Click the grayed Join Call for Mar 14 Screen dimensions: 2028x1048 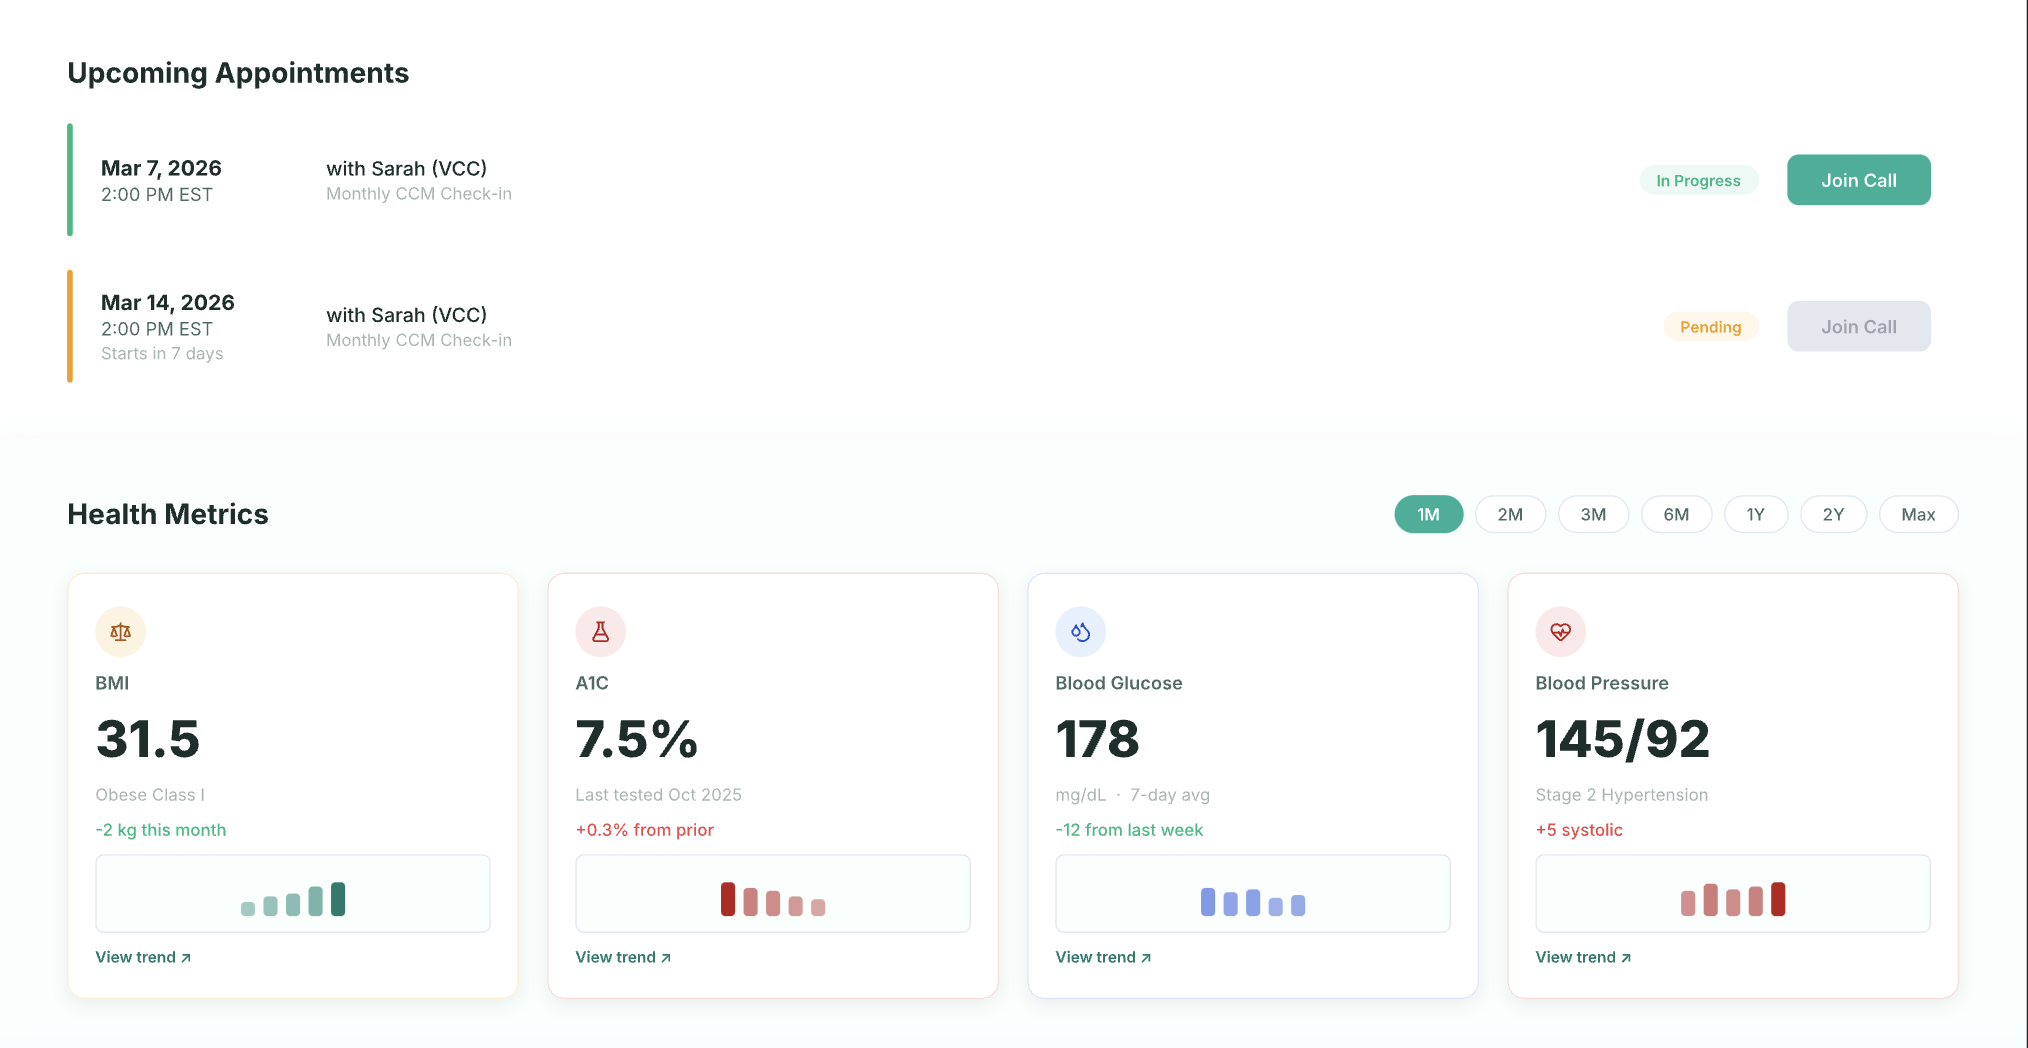[x=1858, y=326]
